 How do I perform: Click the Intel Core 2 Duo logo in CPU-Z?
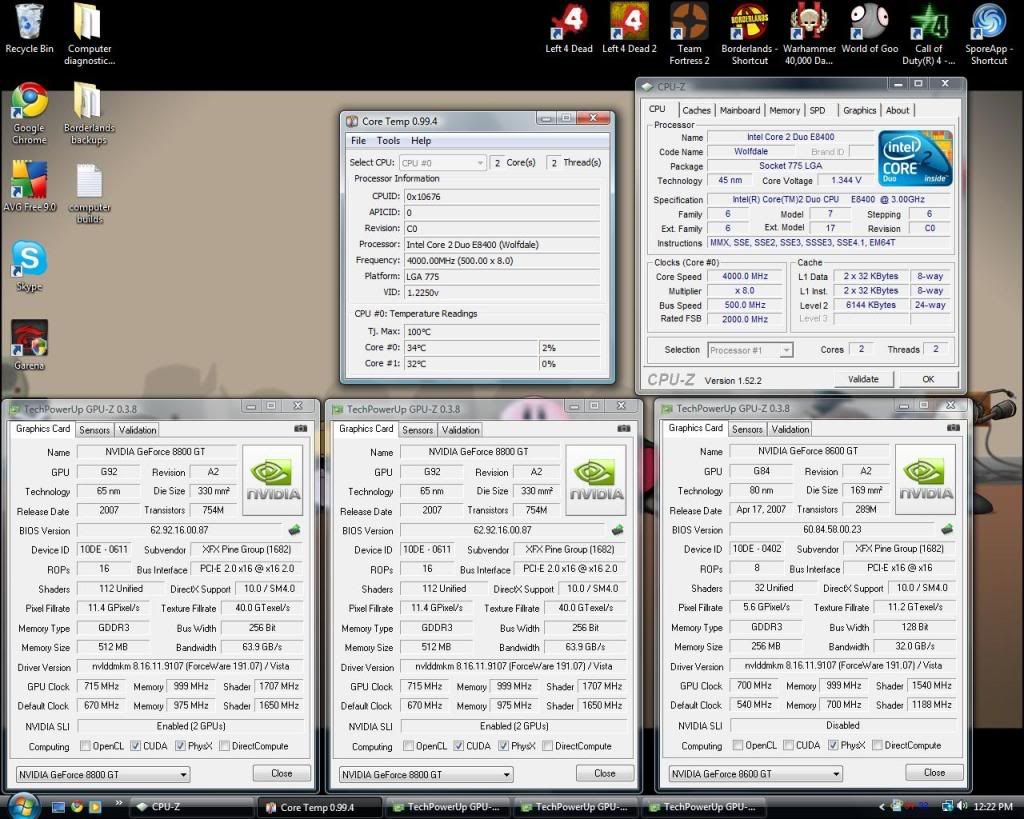915,158
